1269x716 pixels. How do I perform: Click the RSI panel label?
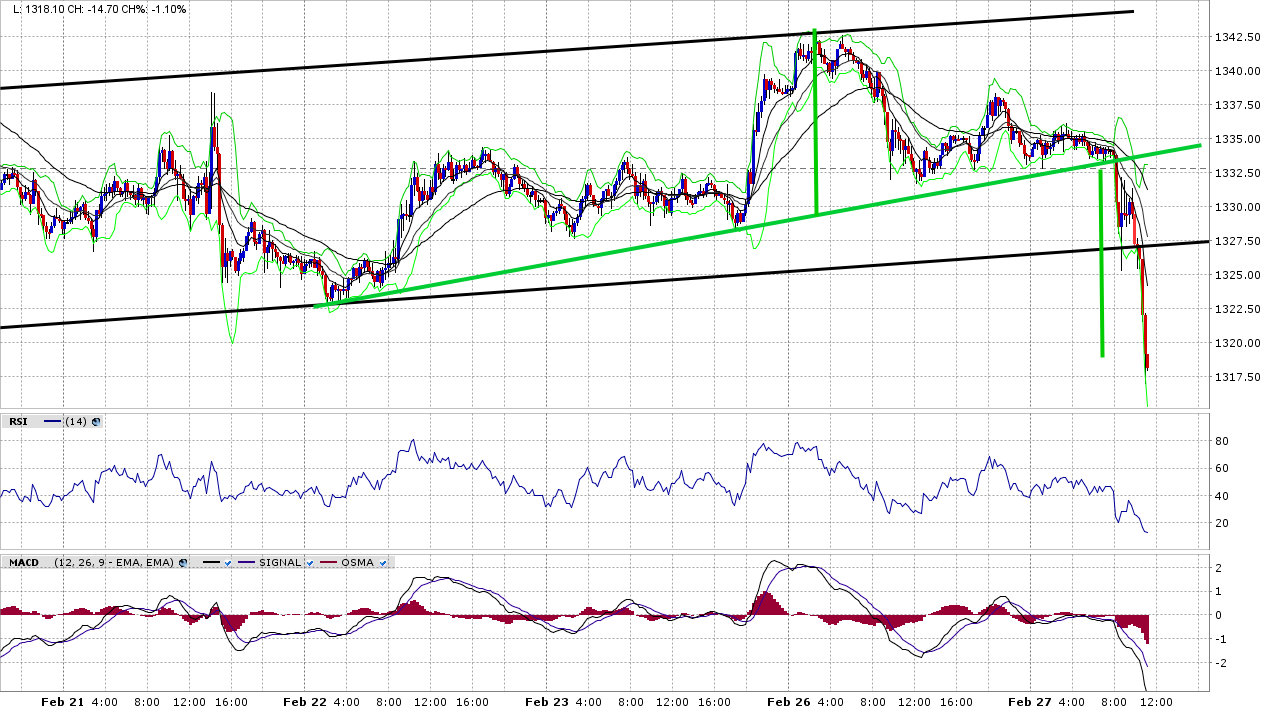click(19, 422)
